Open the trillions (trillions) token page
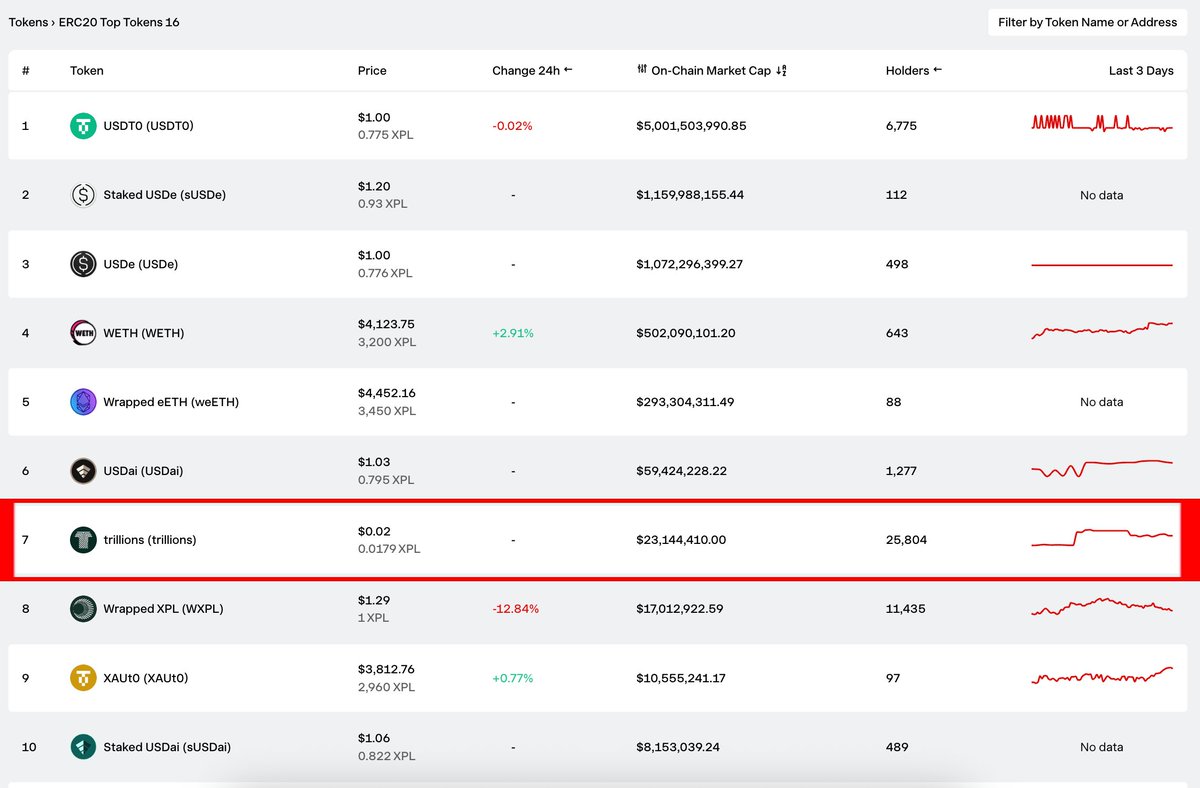Screen dimensions: 1200x788 (150, 540)
